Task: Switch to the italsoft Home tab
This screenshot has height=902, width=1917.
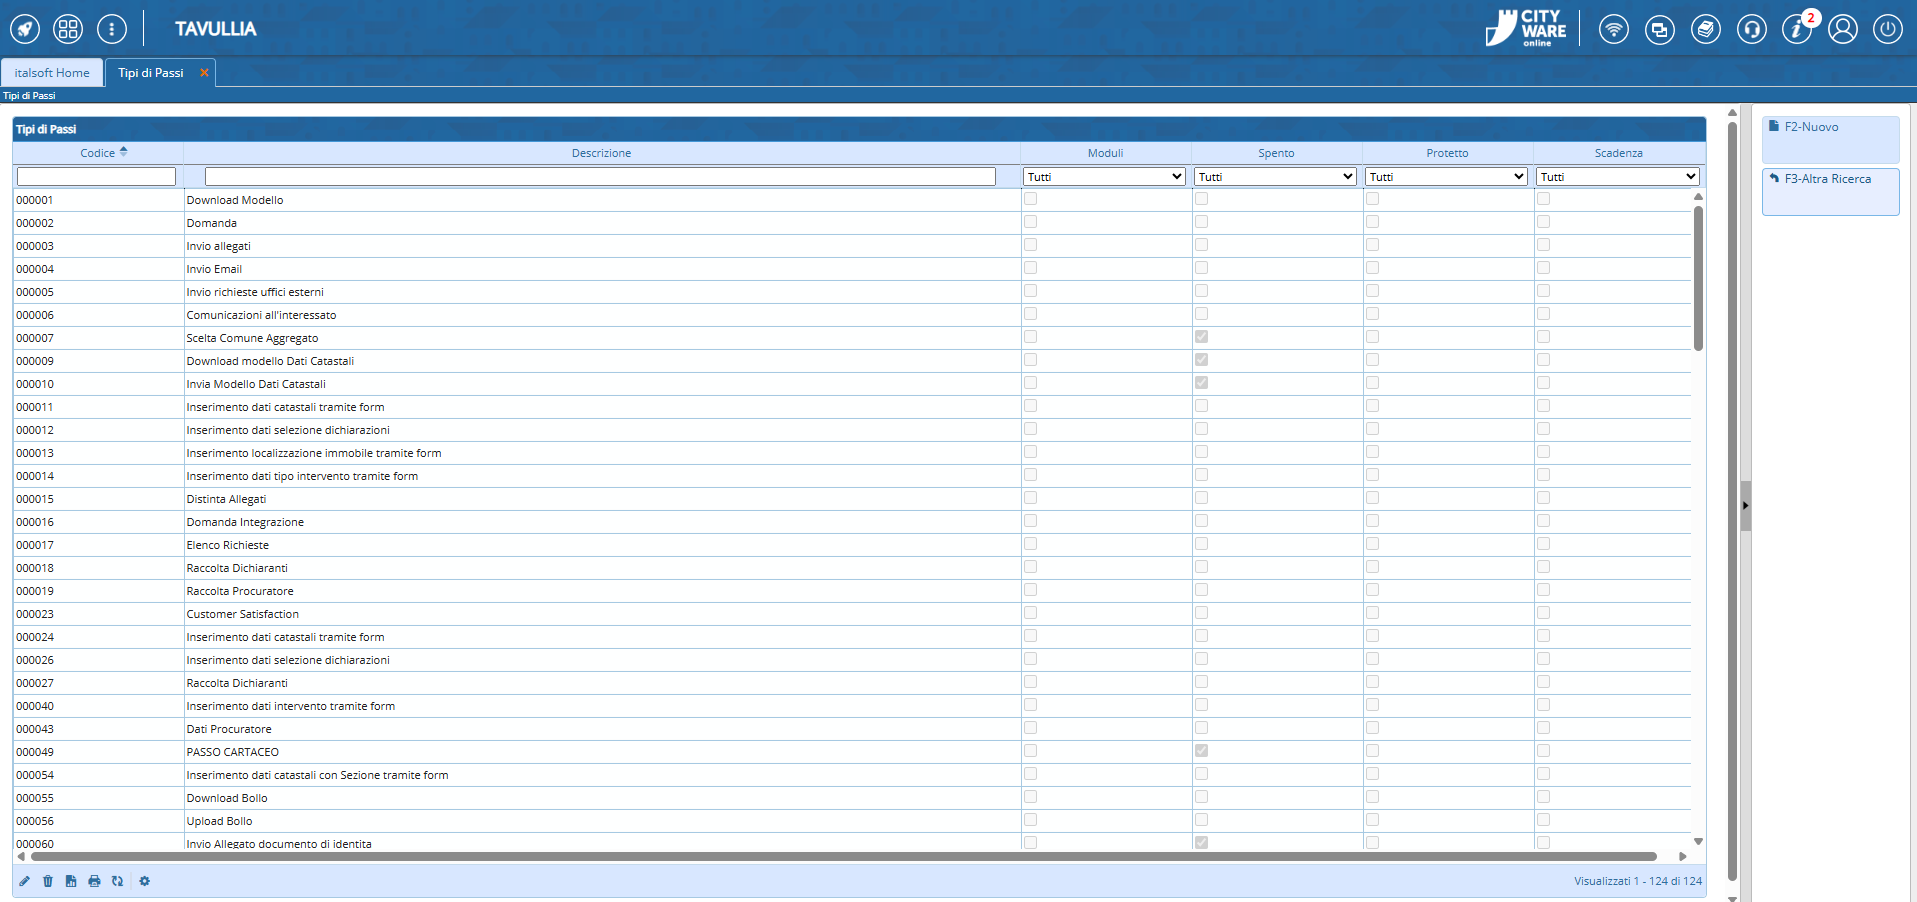Action: [52, 73]
